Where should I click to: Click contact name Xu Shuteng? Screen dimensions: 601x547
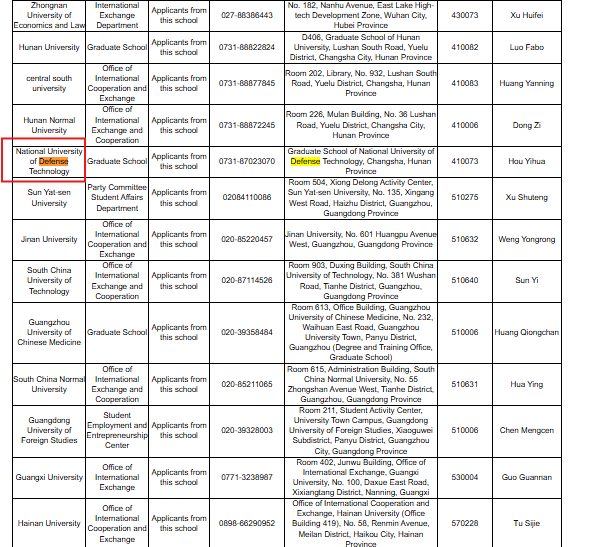click(527, 197)
